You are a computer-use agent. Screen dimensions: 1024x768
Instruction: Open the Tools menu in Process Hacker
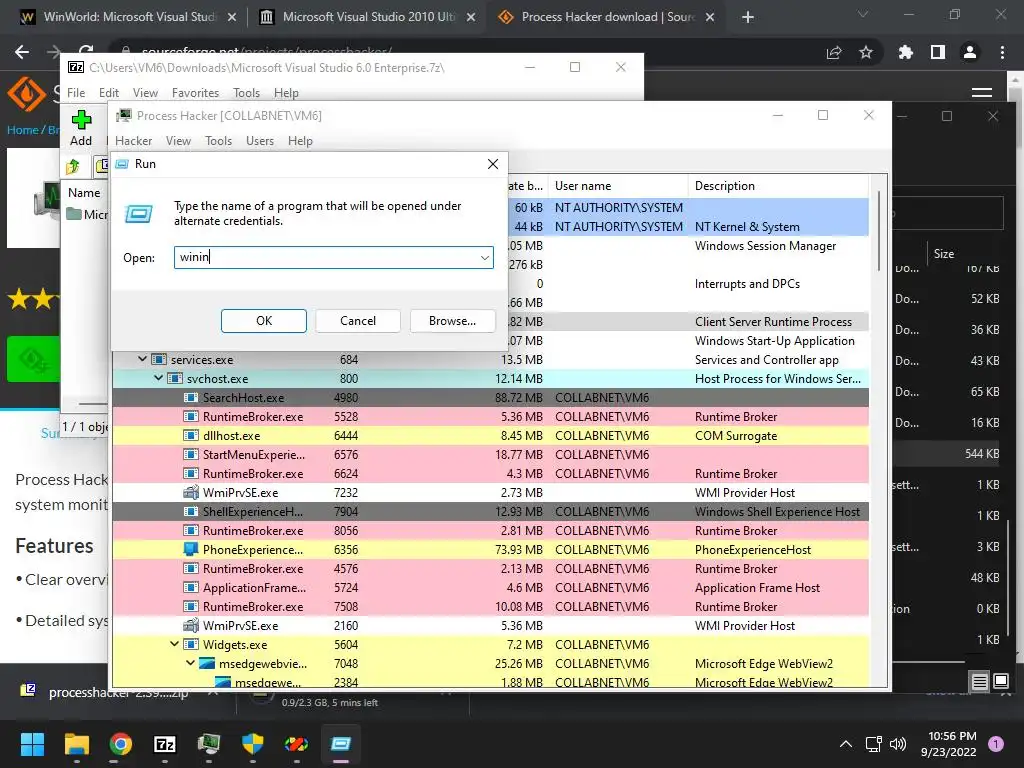click(218, 141)
